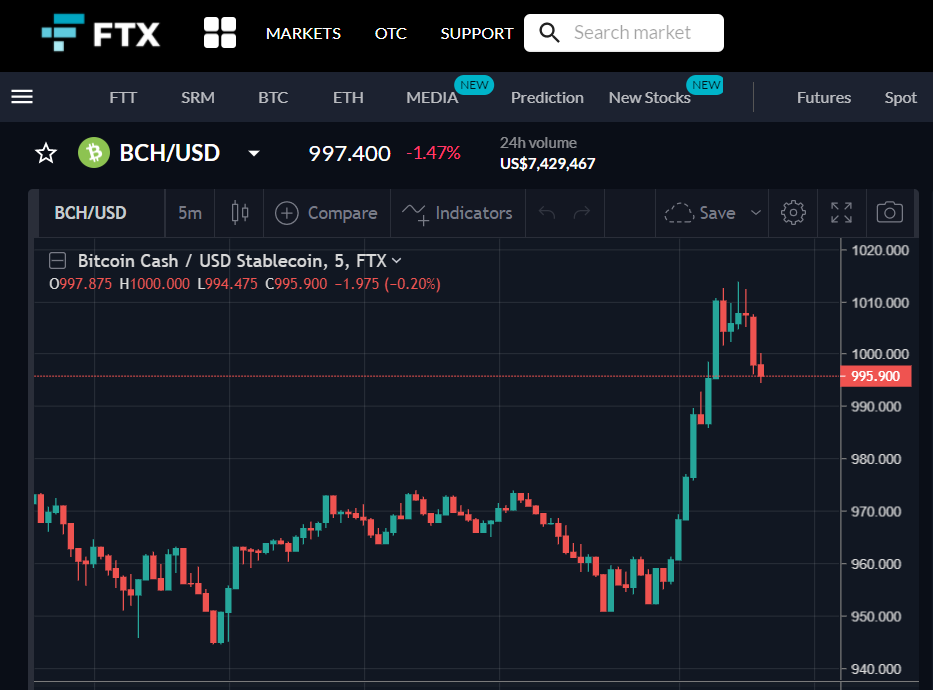Expand the Save dropdown arrow
The height and width of the screenshot is (690, 933).
point(756,213)
